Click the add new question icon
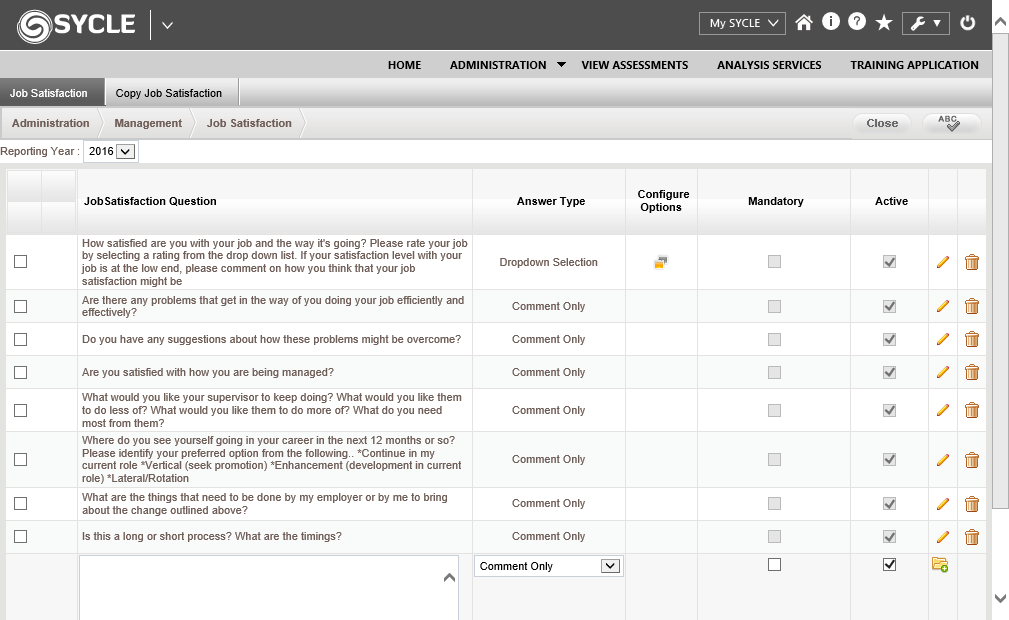The image size is (1009, 620). (x=940, y=565)
